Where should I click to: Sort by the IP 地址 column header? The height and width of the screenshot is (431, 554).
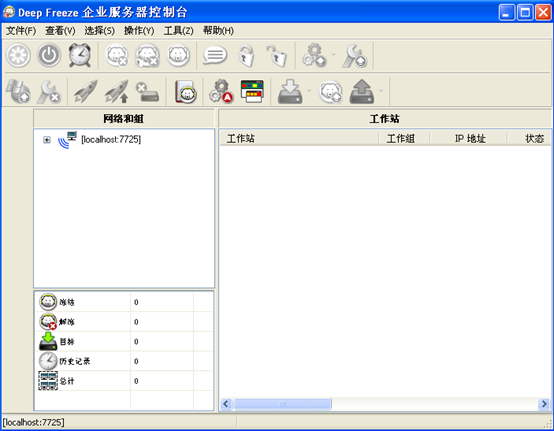(469, 138)
